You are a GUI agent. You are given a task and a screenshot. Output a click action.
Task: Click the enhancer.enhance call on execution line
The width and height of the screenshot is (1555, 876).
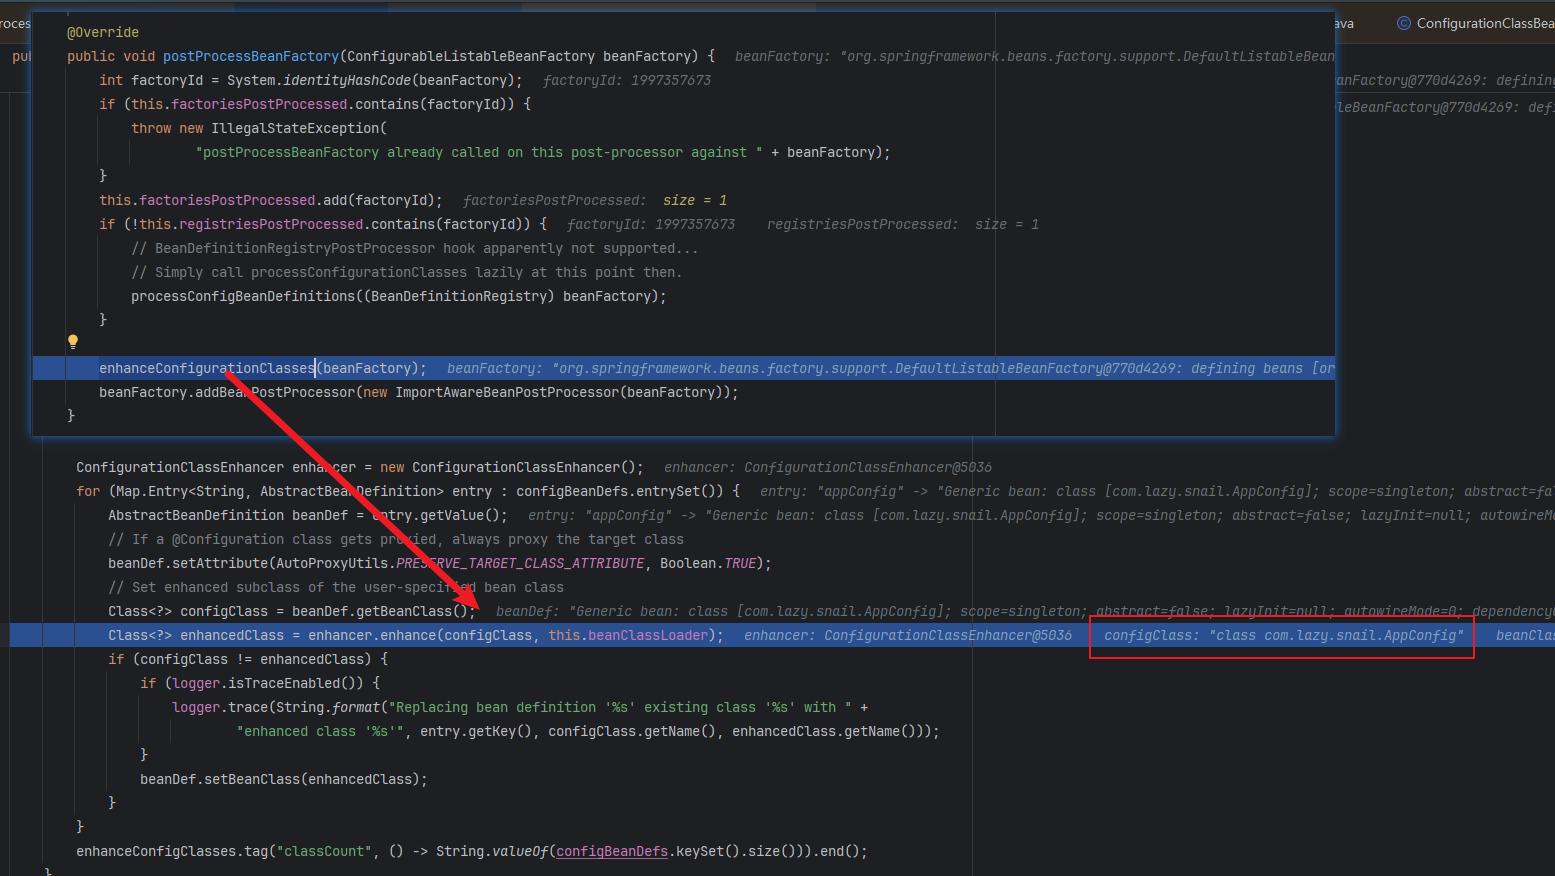372,635
